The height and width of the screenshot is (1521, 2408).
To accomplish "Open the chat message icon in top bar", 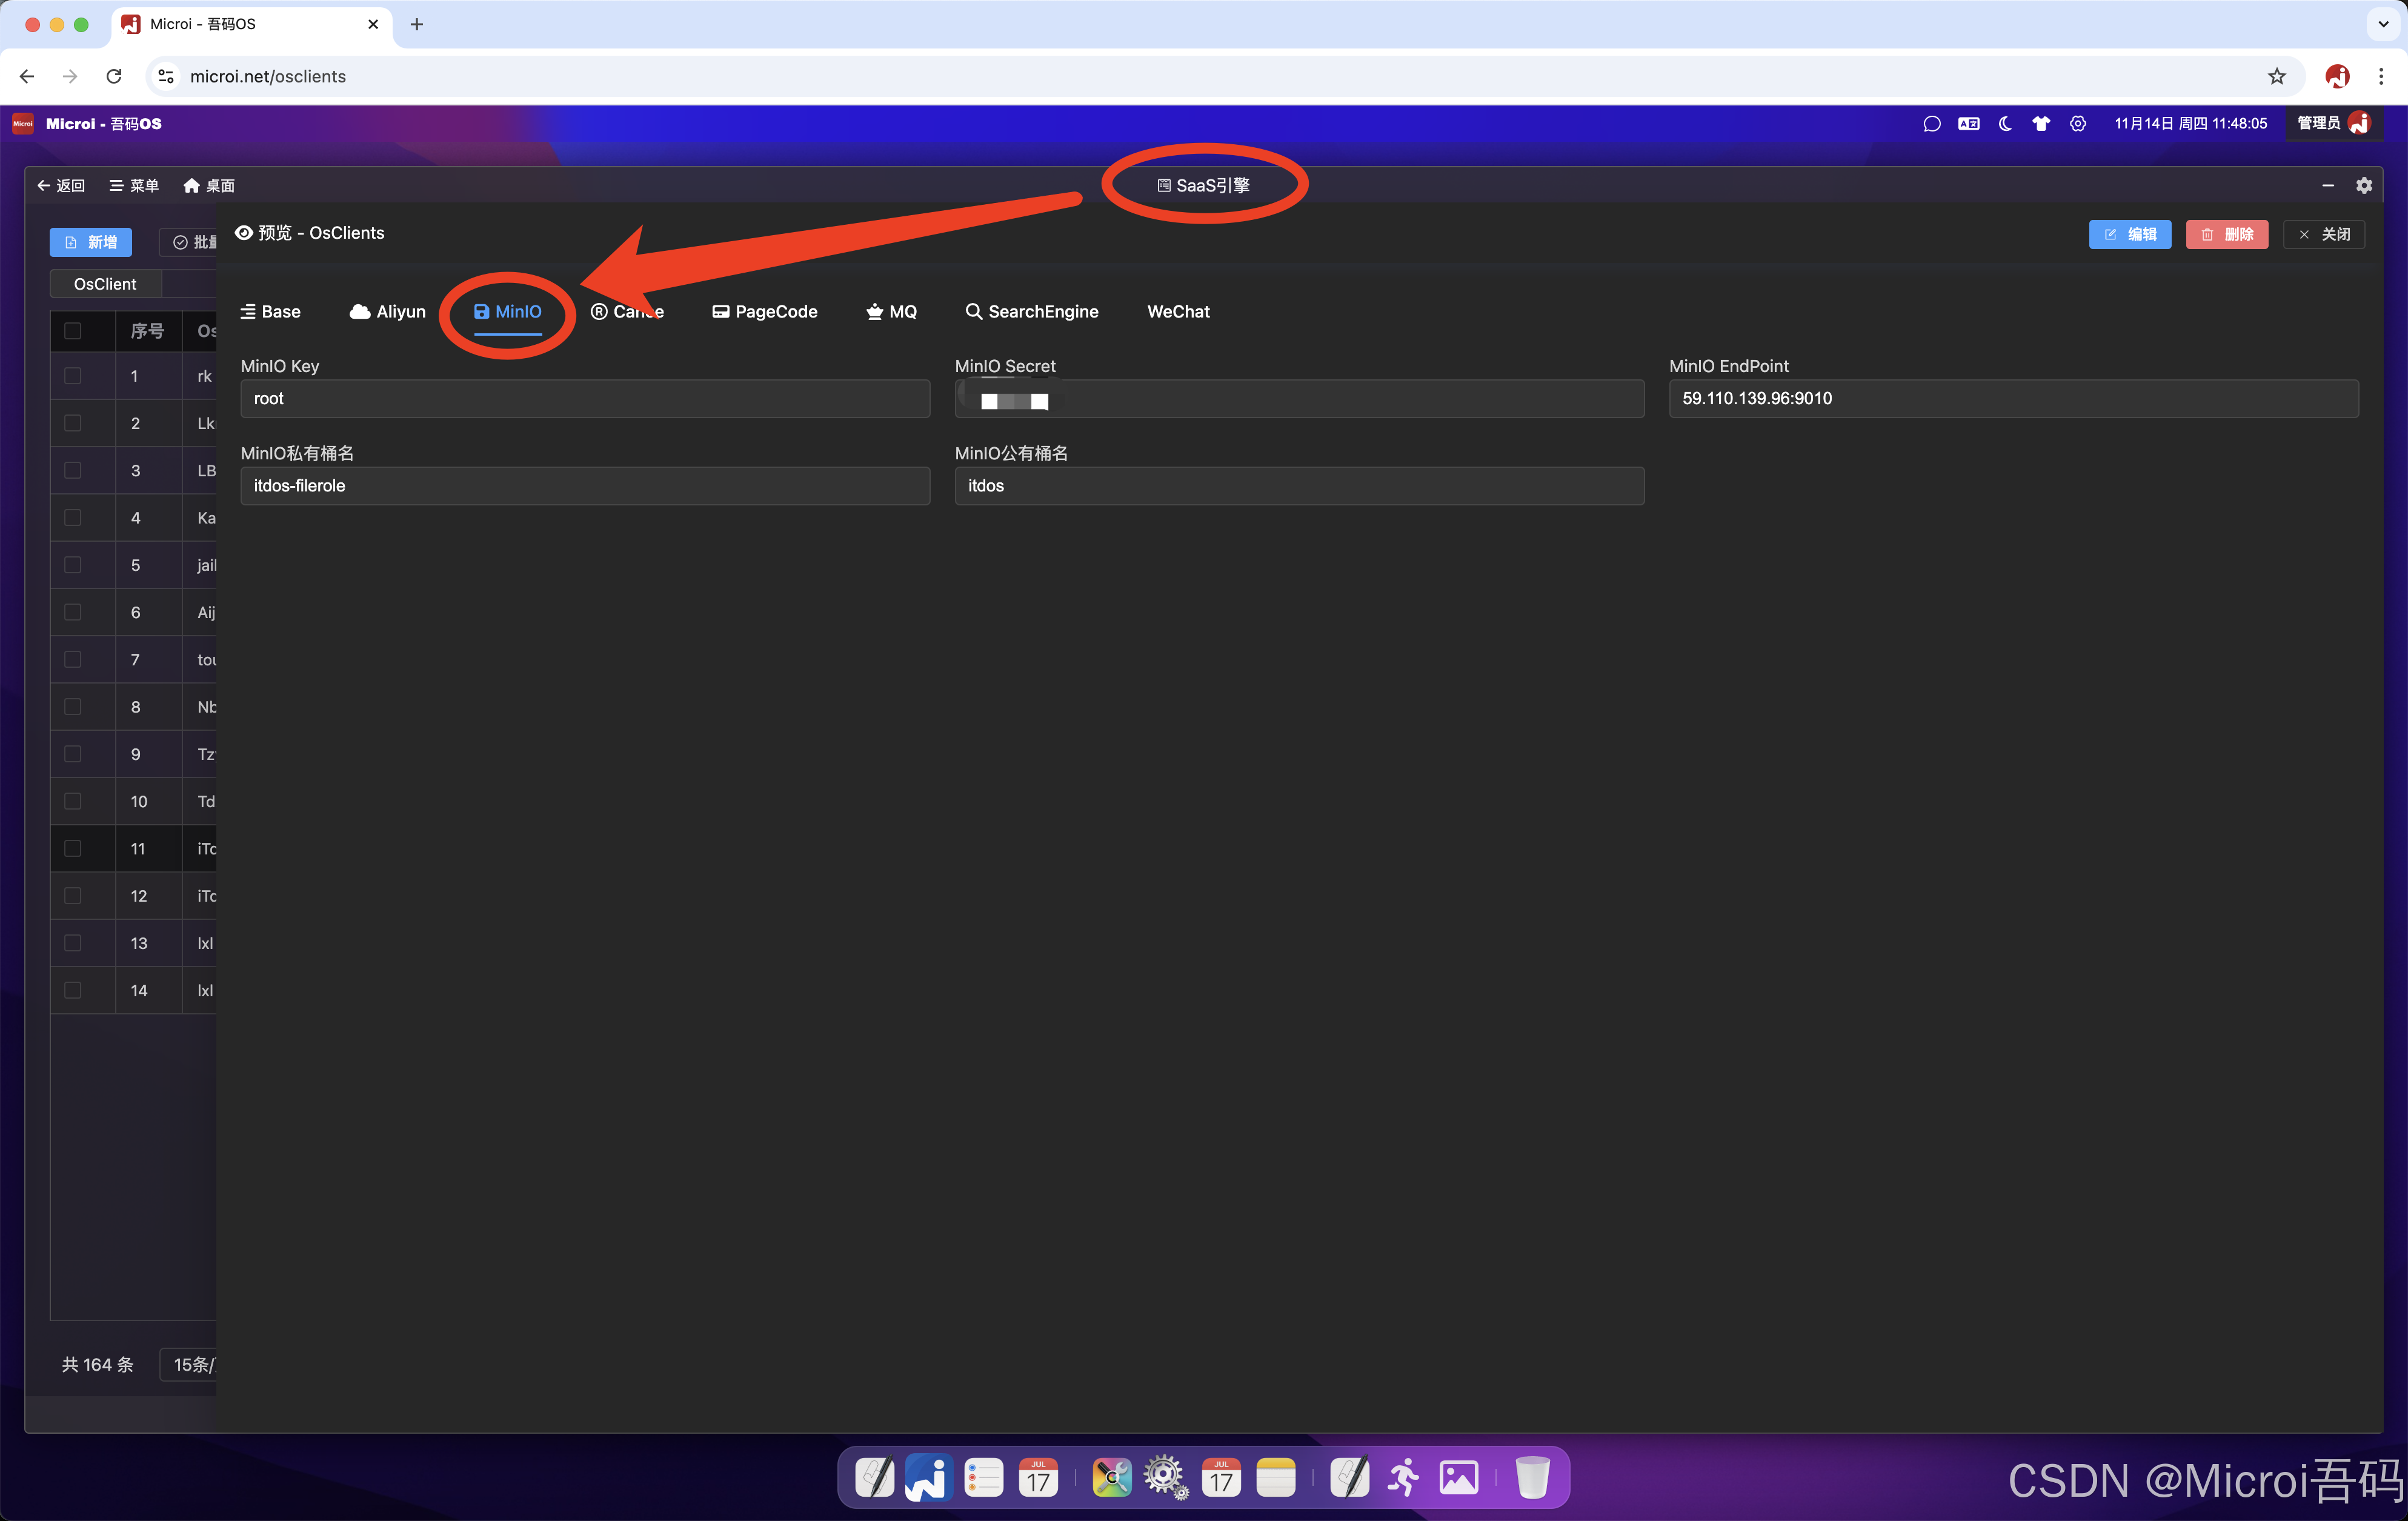I will coord(1931,124).
